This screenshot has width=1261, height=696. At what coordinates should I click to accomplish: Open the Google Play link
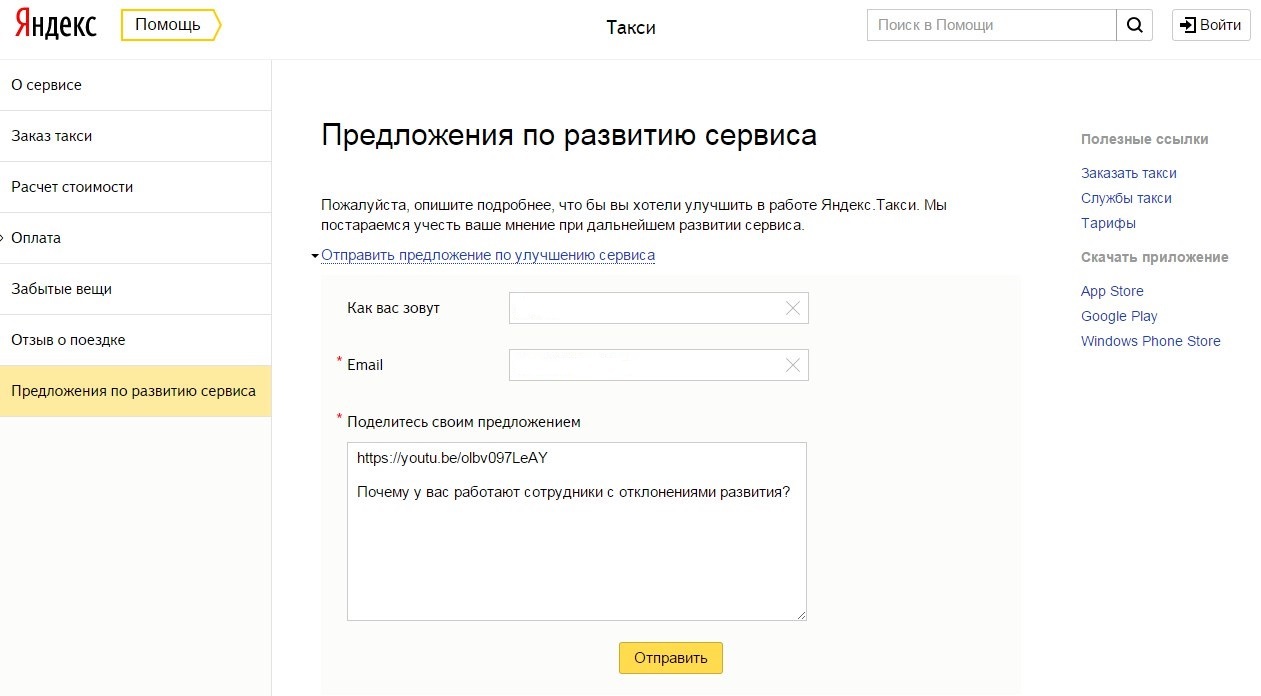[1119, 316]
